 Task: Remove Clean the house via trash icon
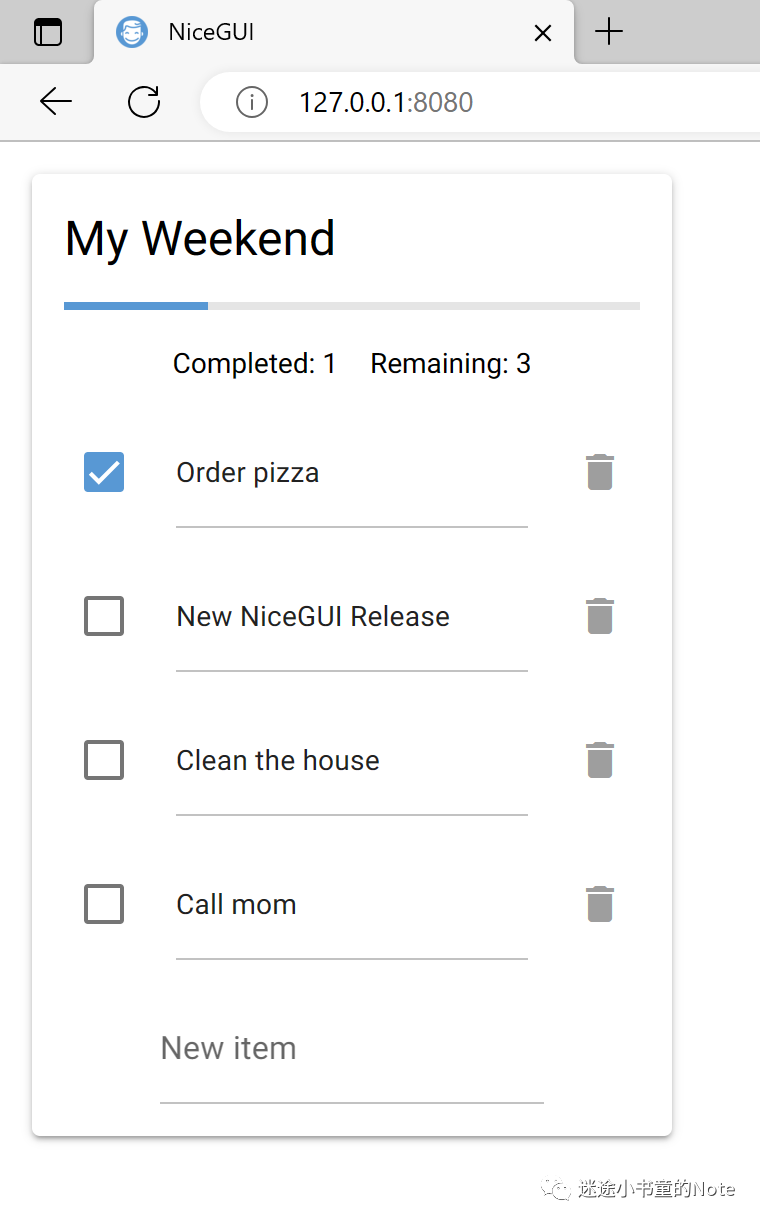599,760
